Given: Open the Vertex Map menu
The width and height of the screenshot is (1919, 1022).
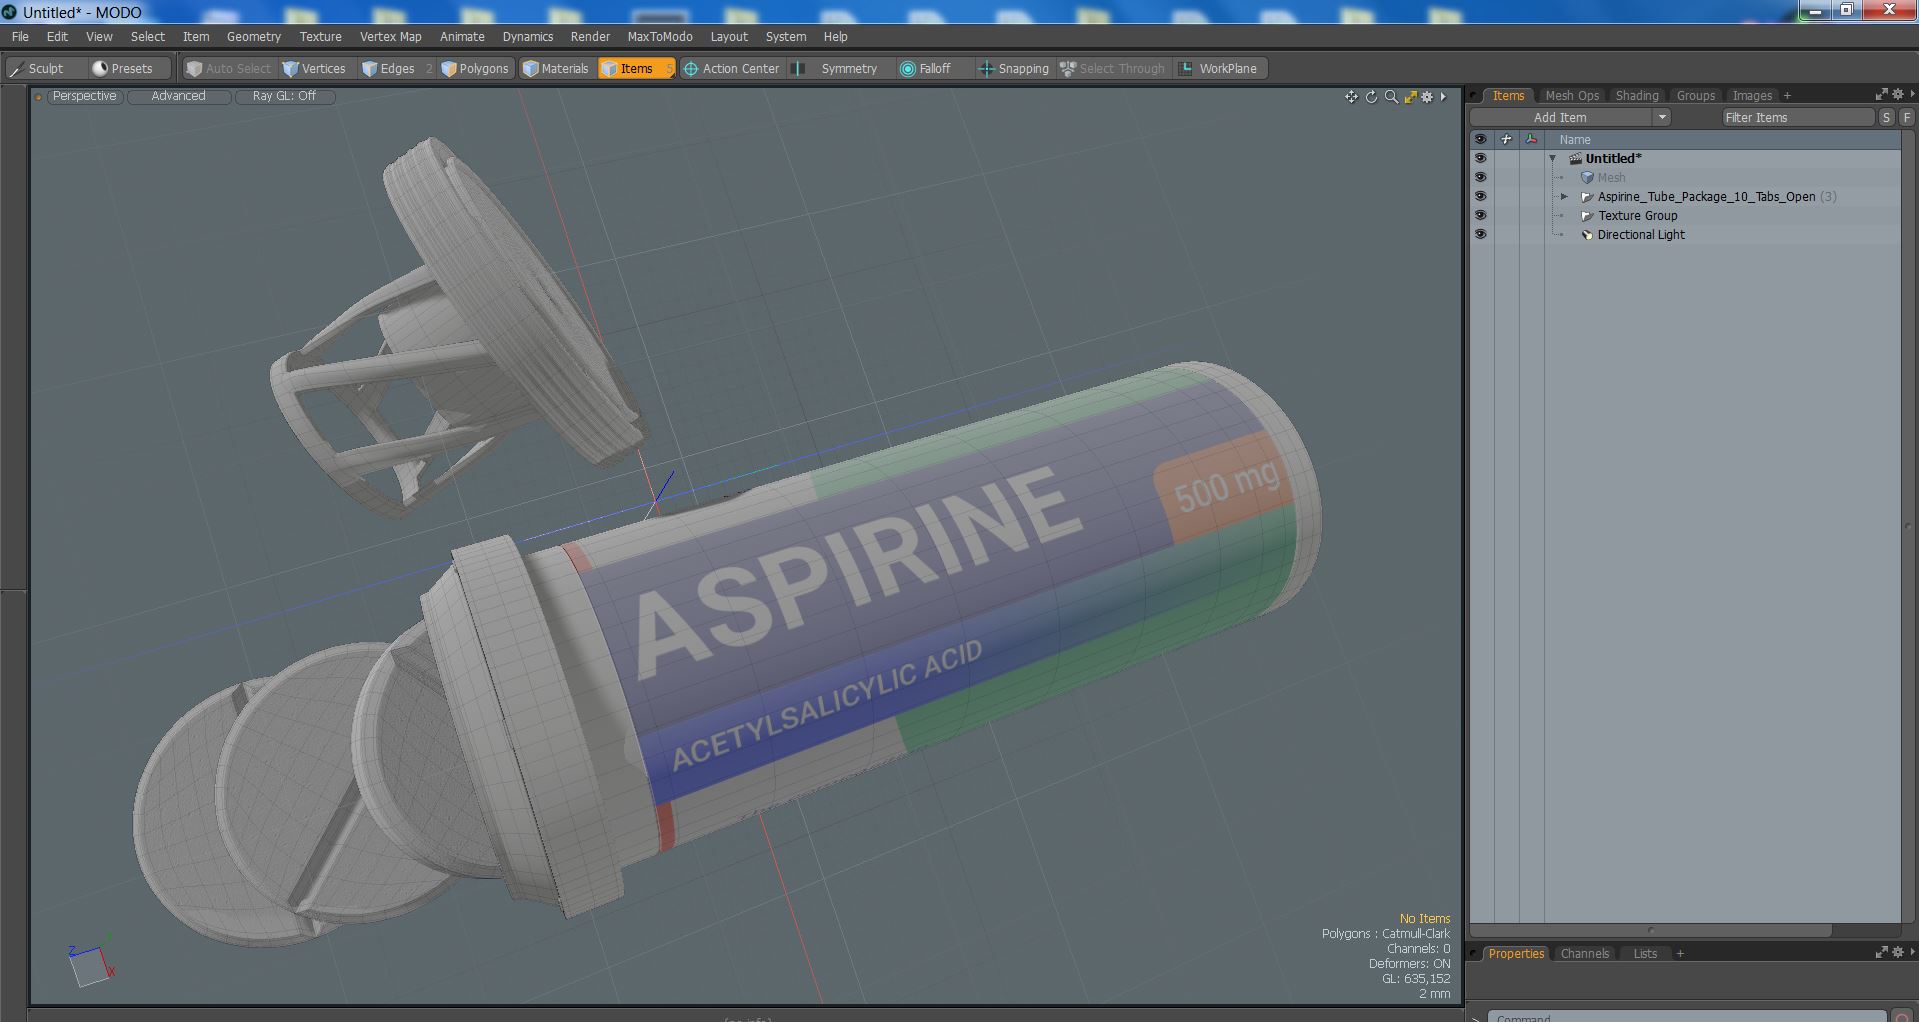Looking at the screenshot, I should click(x=390, y=36).
